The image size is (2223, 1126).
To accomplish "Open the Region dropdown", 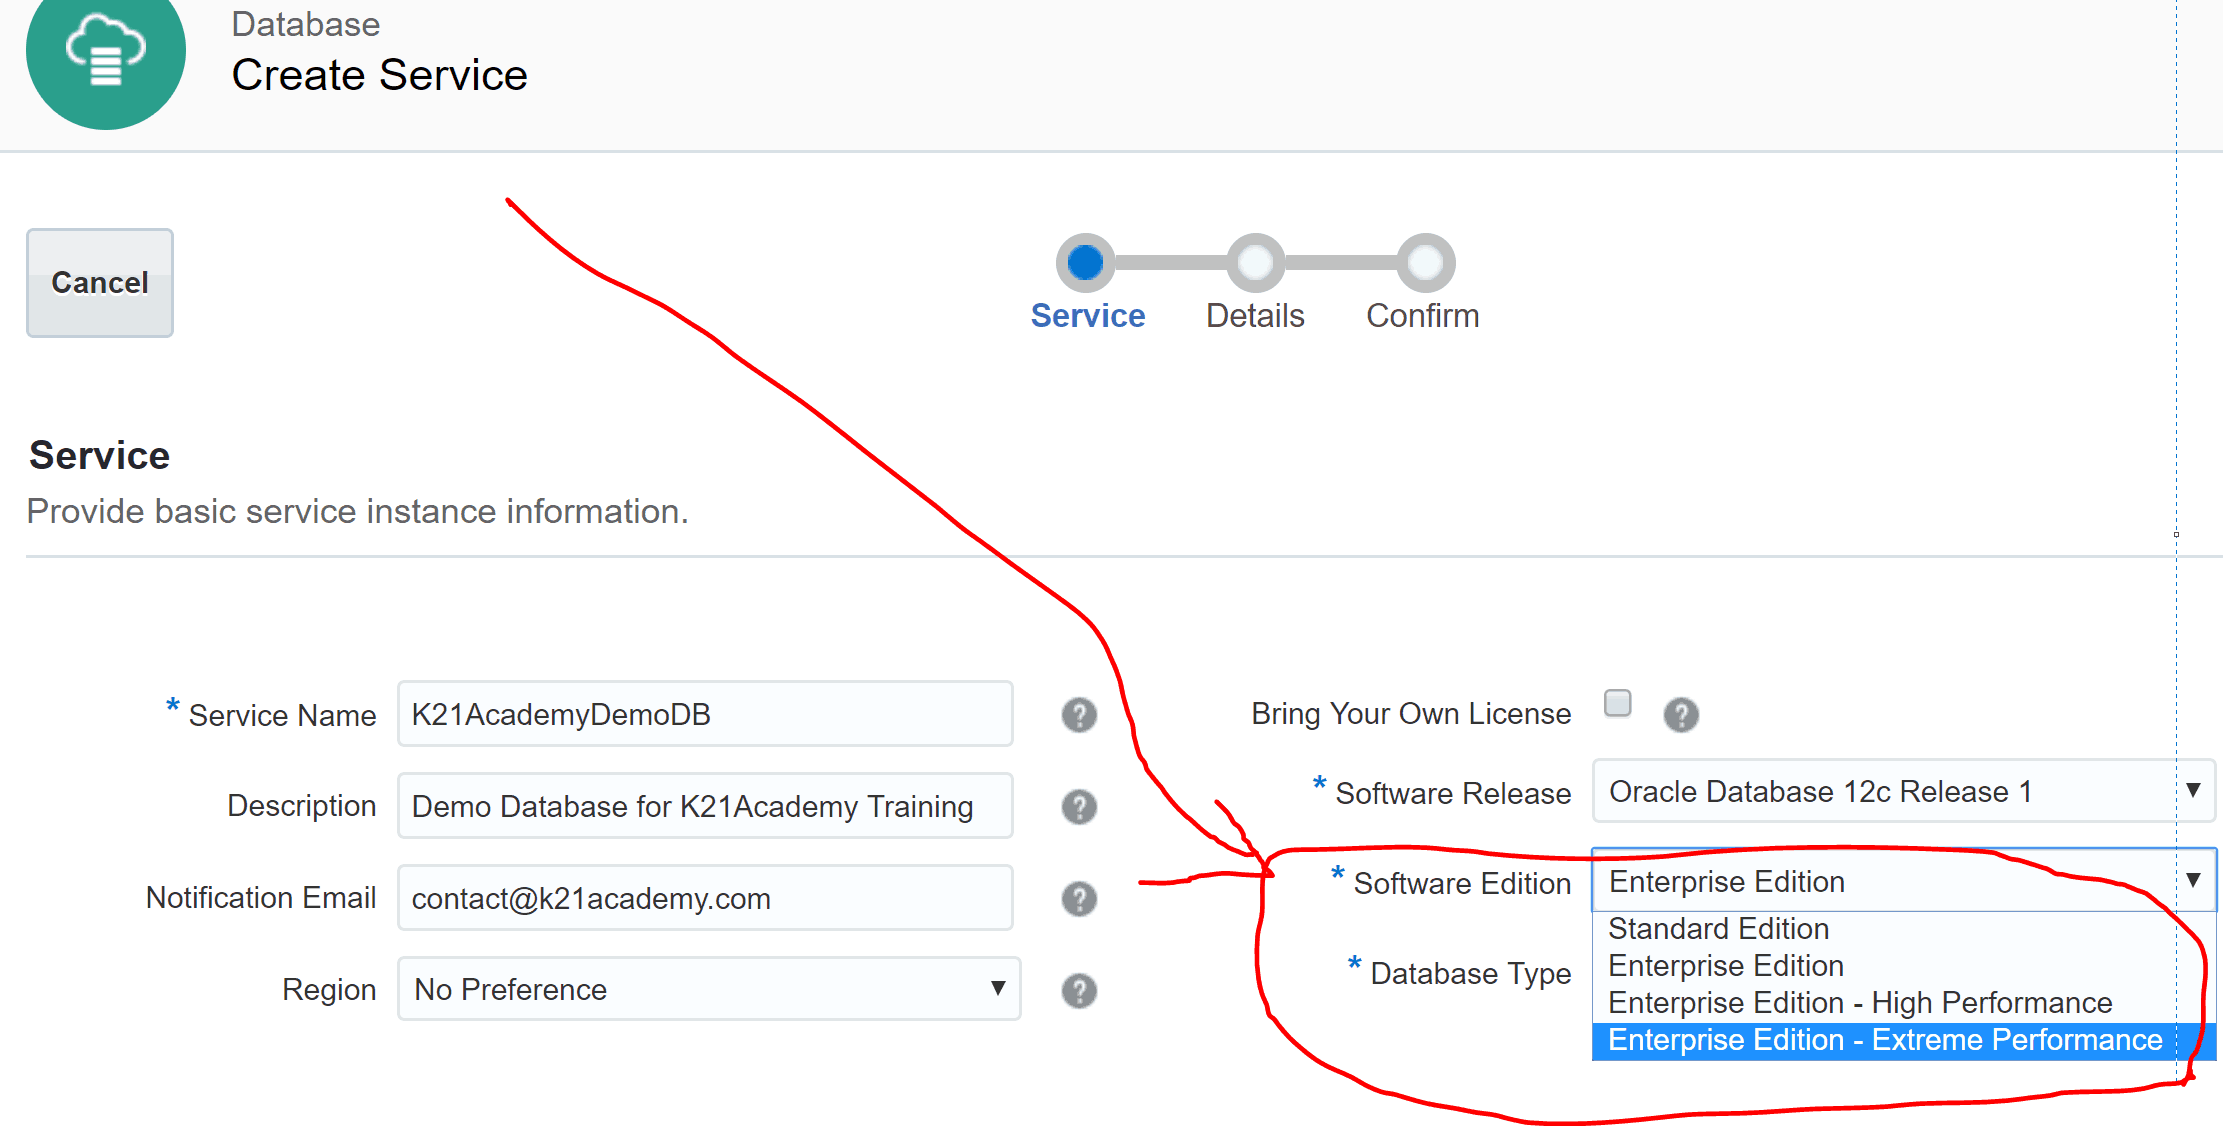I will click(x=708, y=989).
